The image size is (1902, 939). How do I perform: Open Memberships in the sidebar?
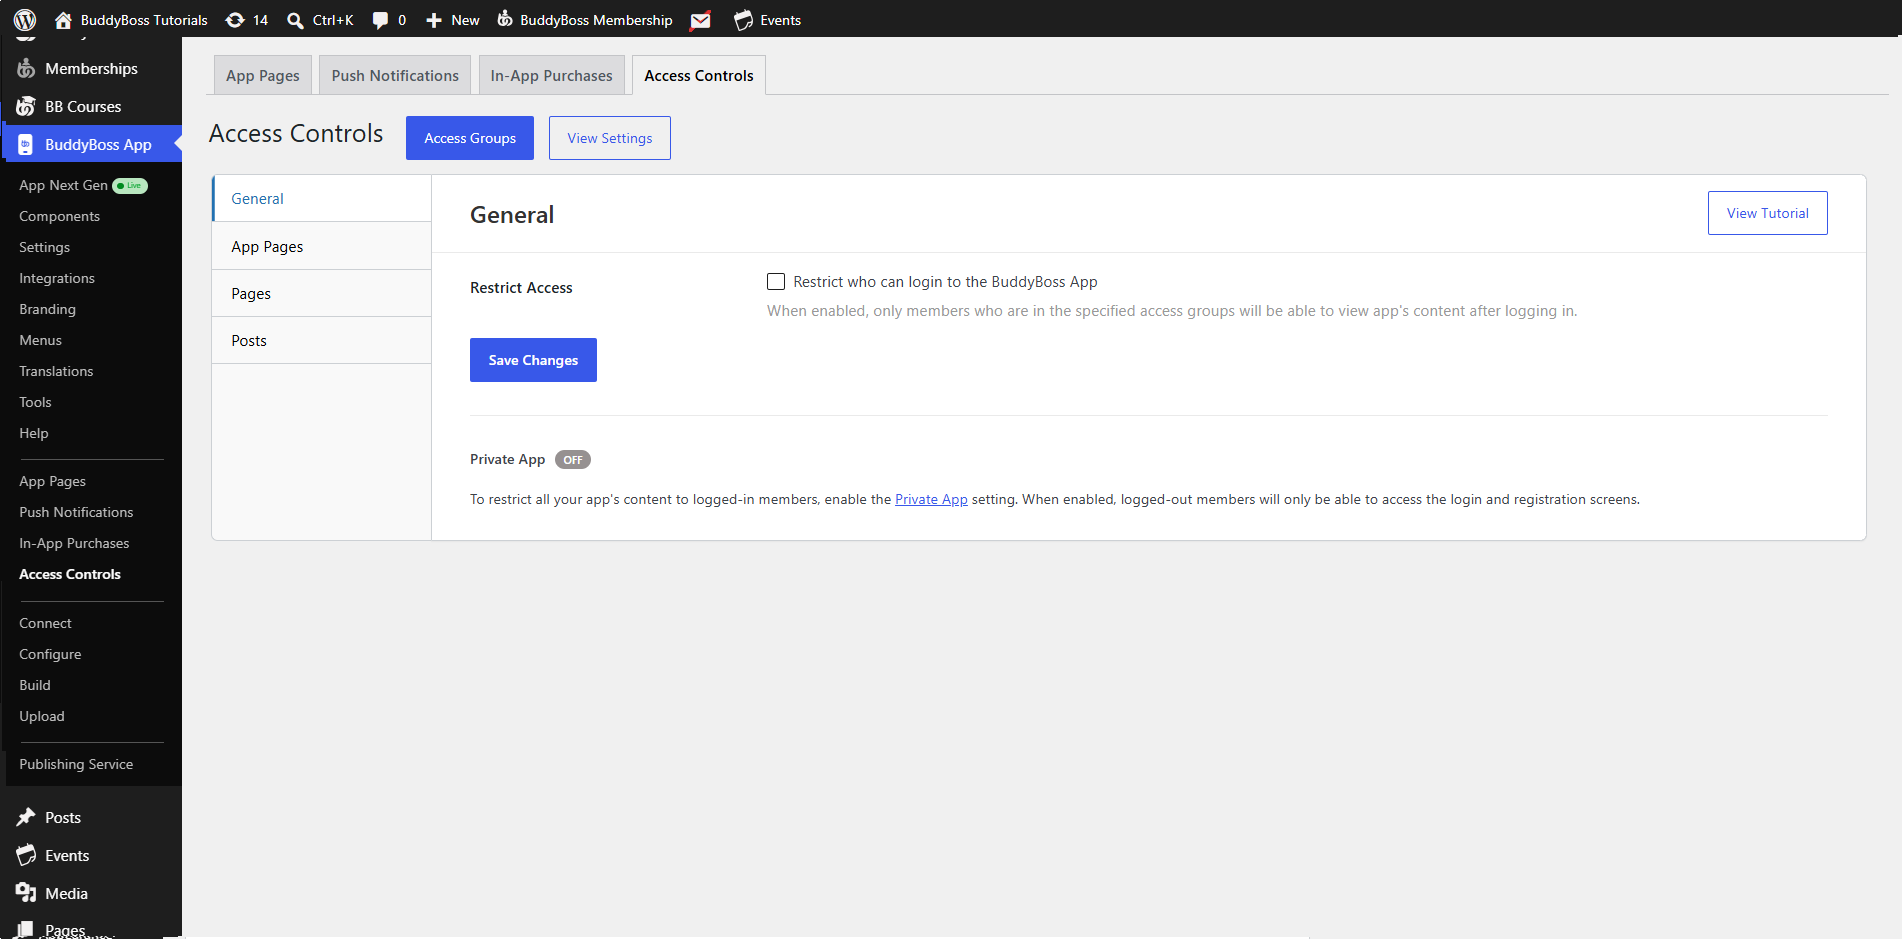tap(91, 68)
